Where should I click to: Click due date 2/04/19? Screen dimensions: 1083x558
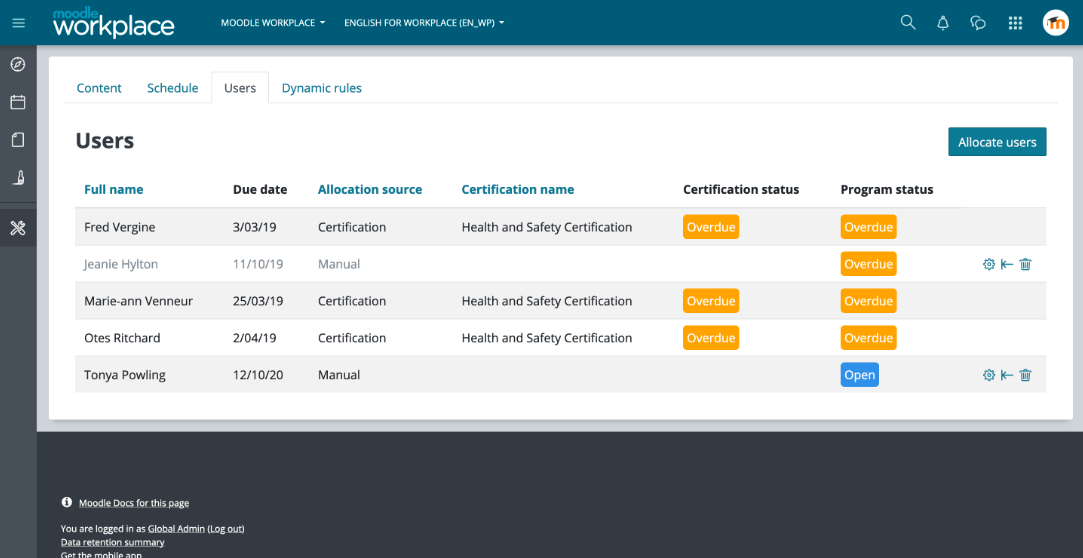pyautogui.click(x=255, y=338)
